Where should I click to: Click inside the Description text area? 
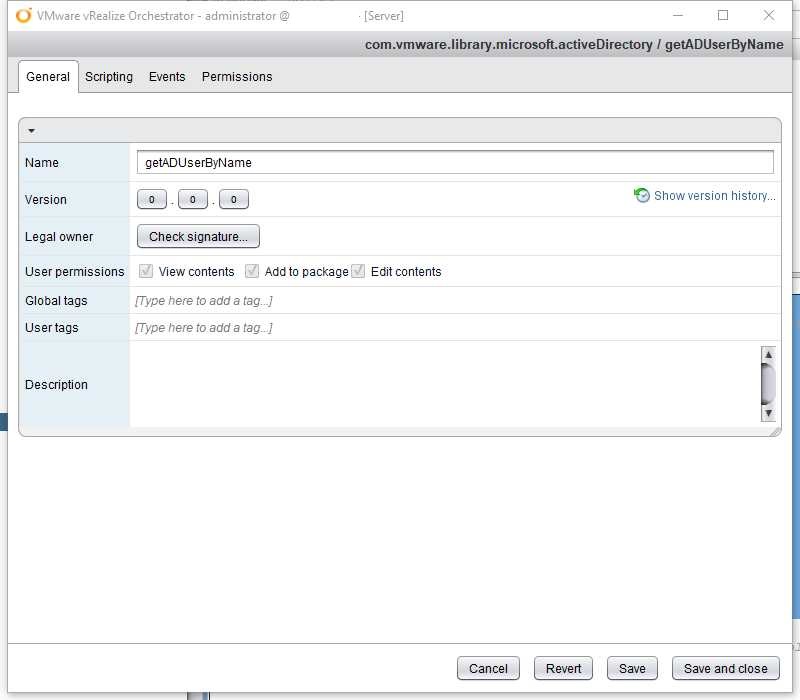(445, 384)
